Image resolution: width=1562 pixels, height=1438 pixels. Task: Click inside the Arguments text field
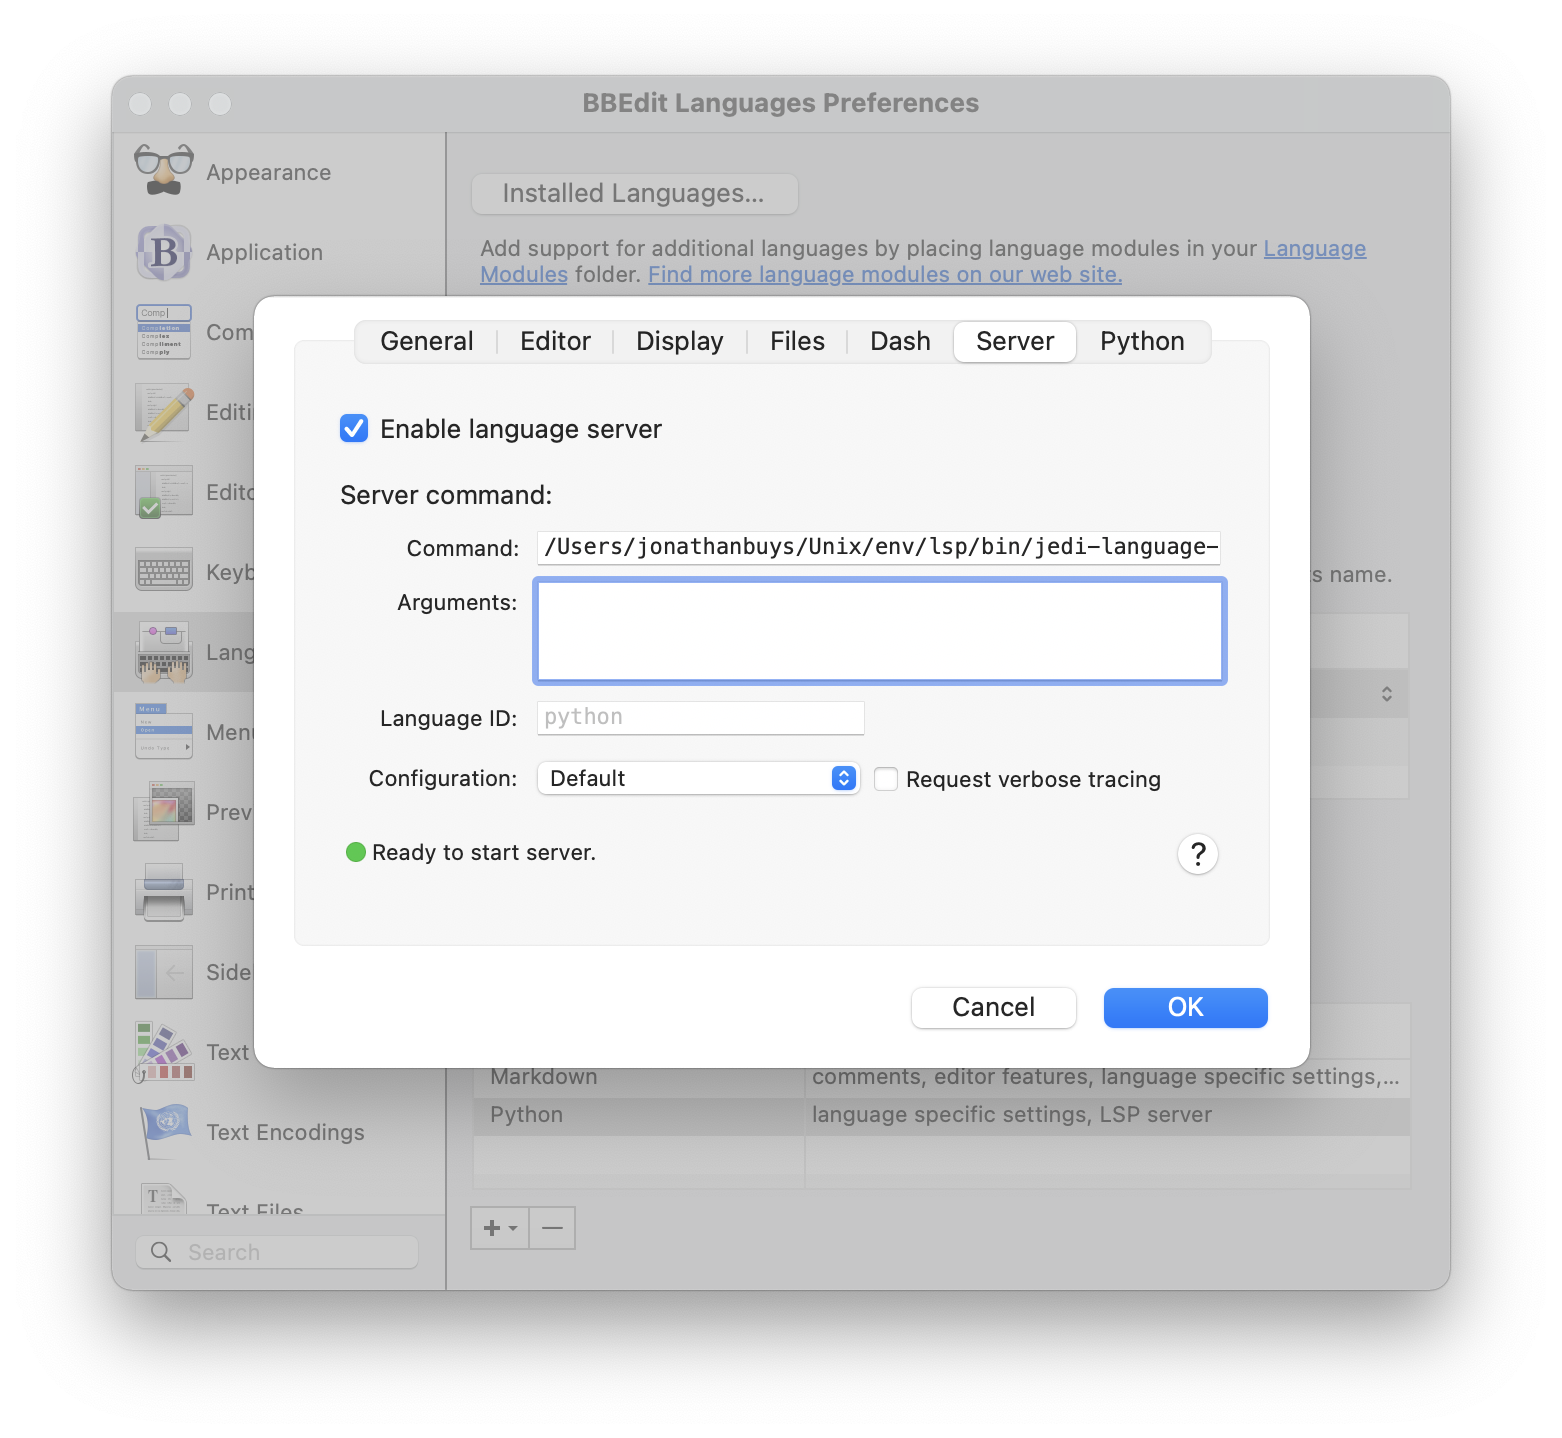879,630
